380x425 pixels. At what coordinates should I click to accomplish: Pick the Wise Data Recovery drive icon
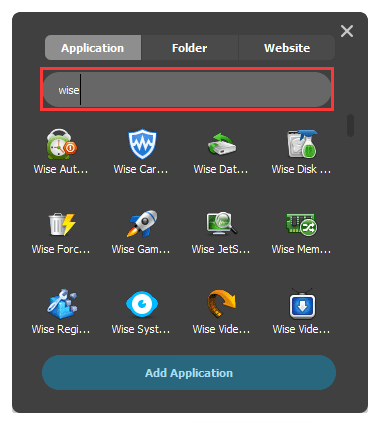pos(222,144)
